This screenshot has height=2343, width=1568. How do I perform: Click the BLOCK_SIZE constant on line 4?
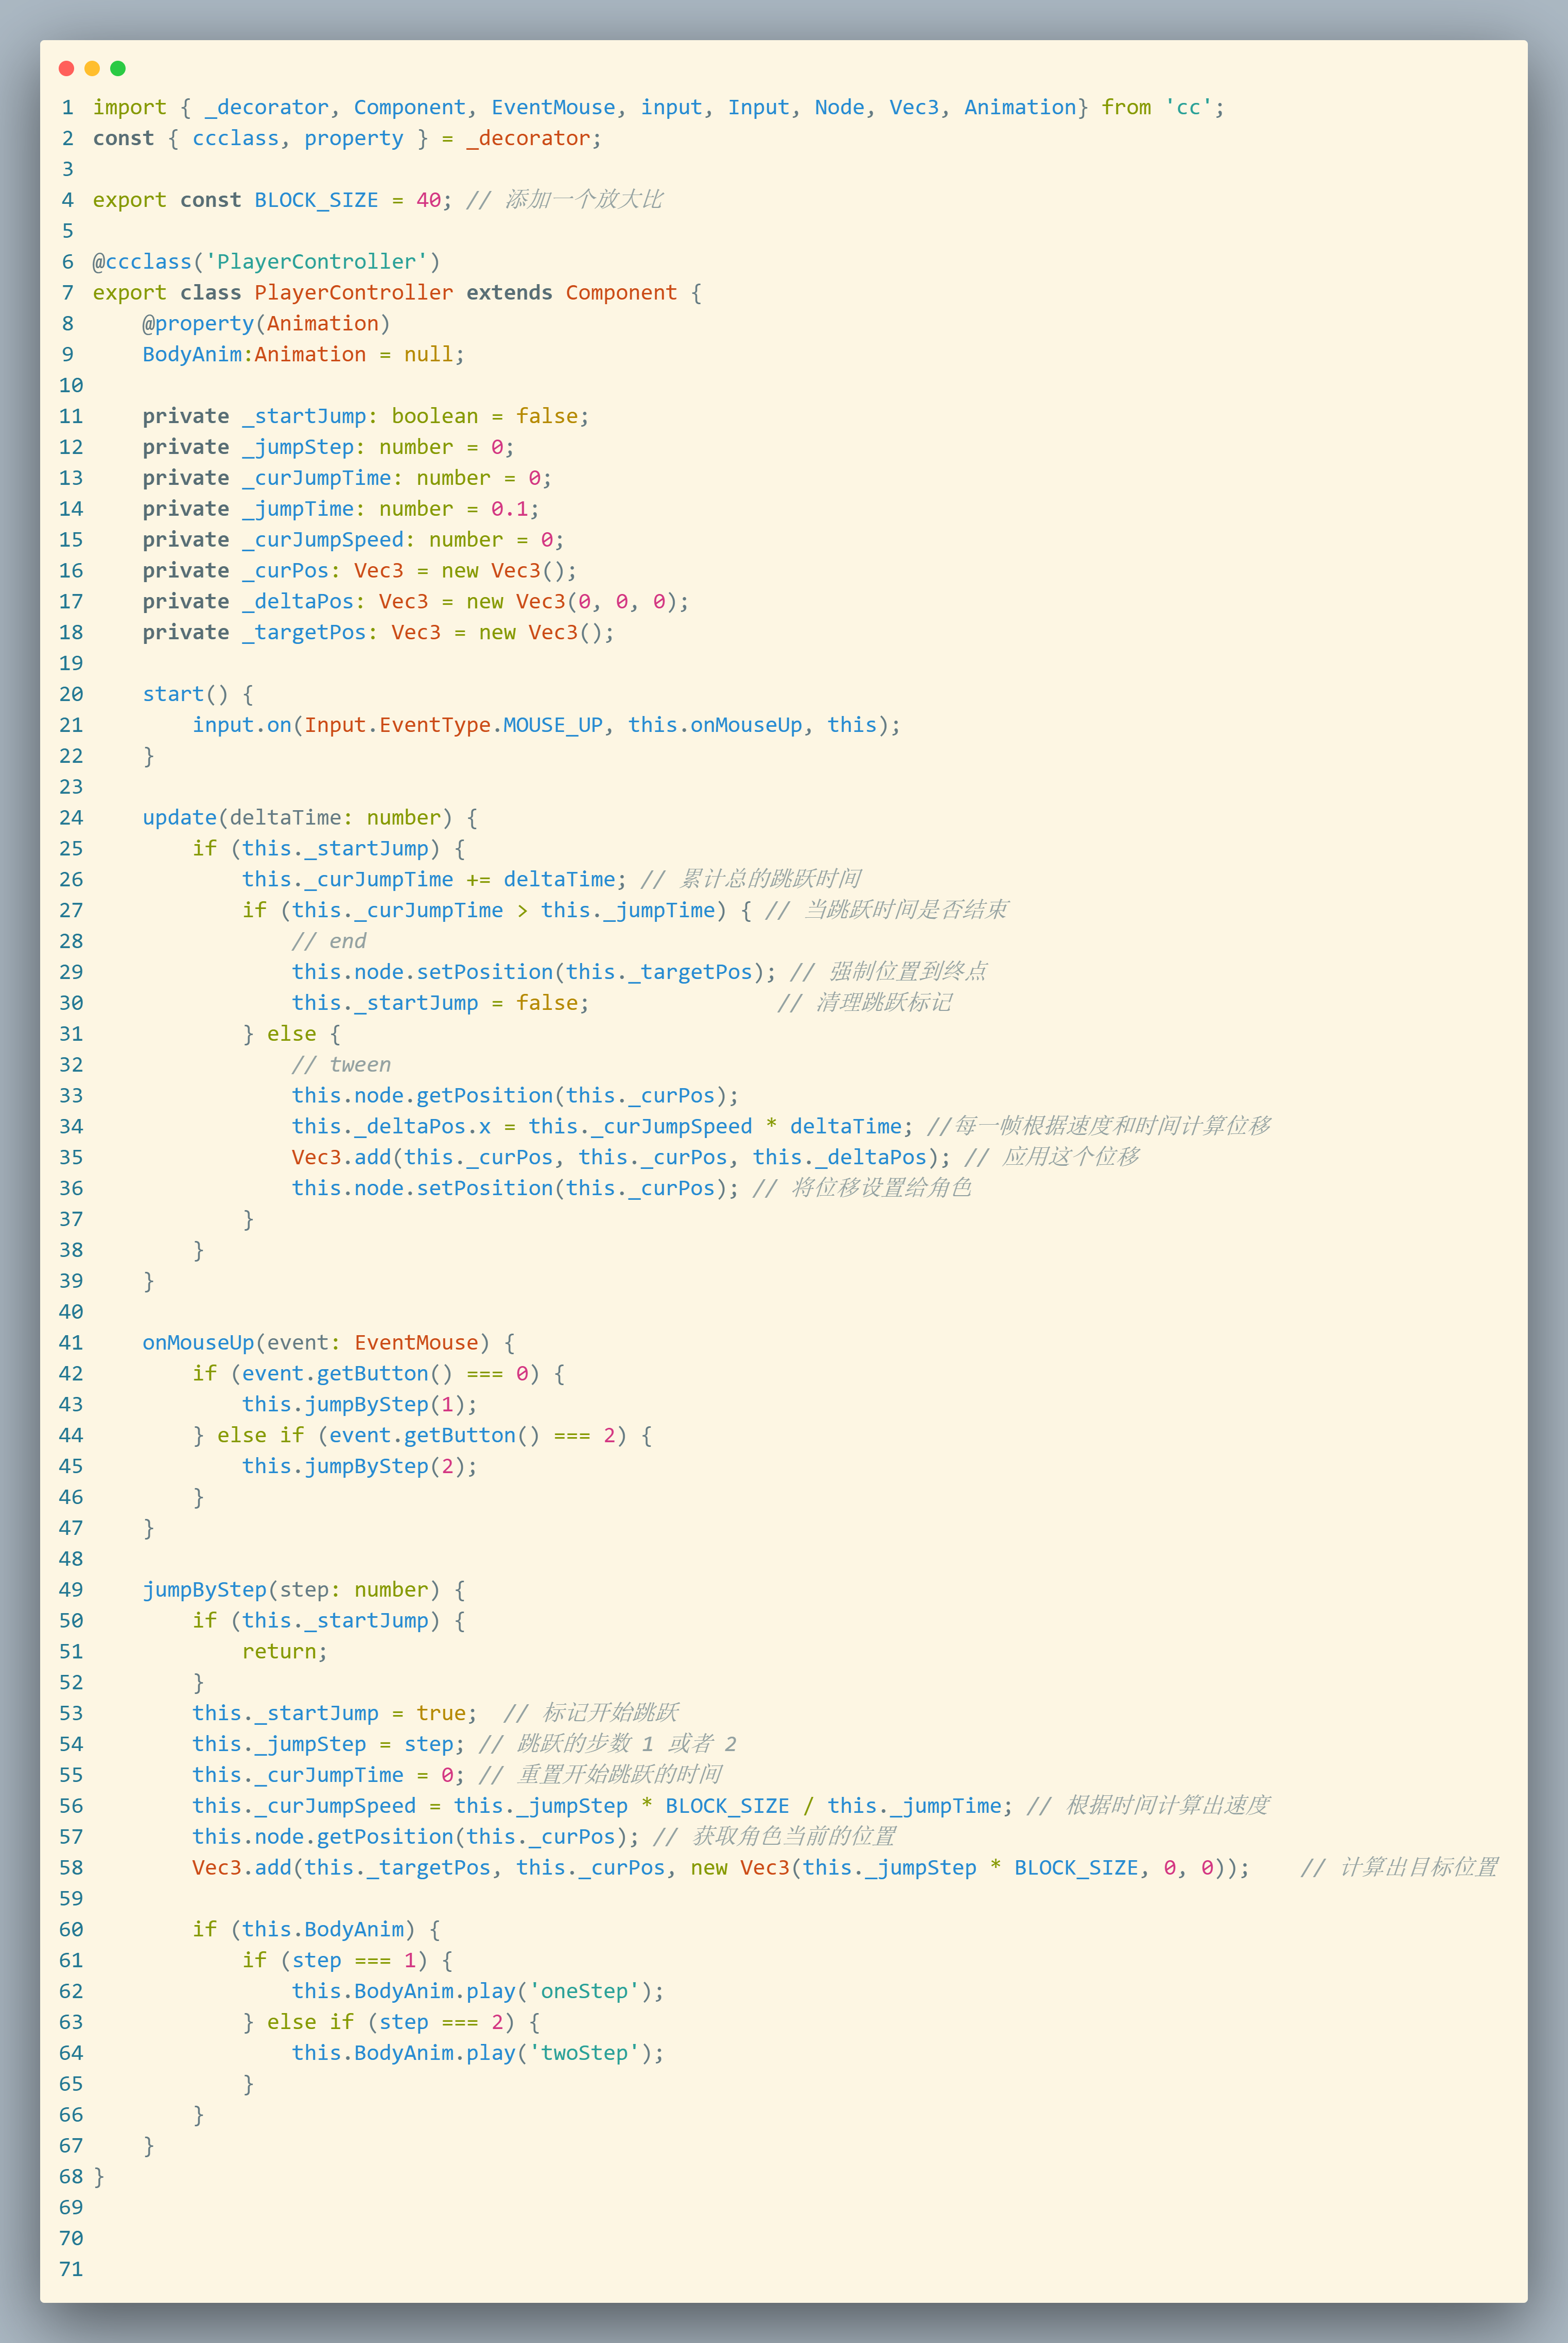point(316,200)
